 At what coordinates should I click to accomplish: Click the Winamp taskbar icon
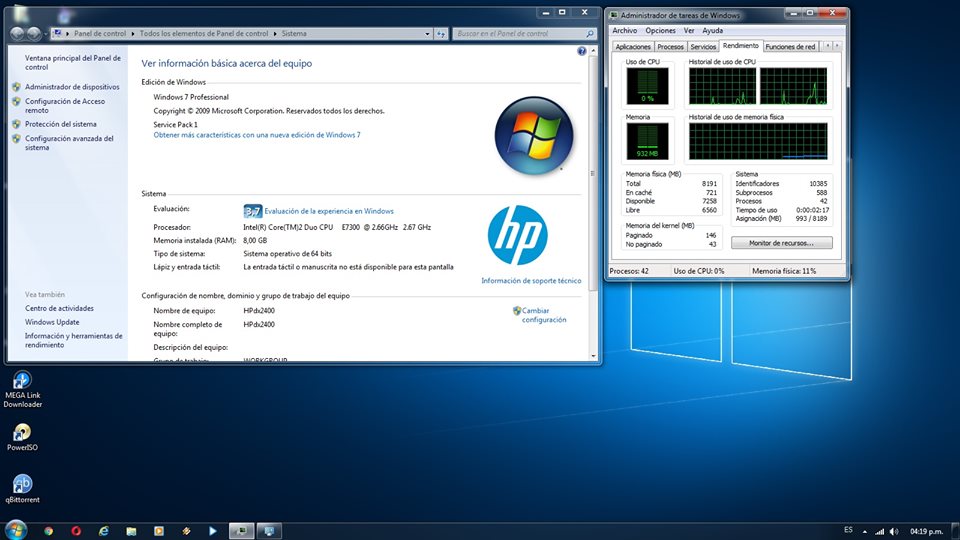pyautogui.click(x=186, y=531)
